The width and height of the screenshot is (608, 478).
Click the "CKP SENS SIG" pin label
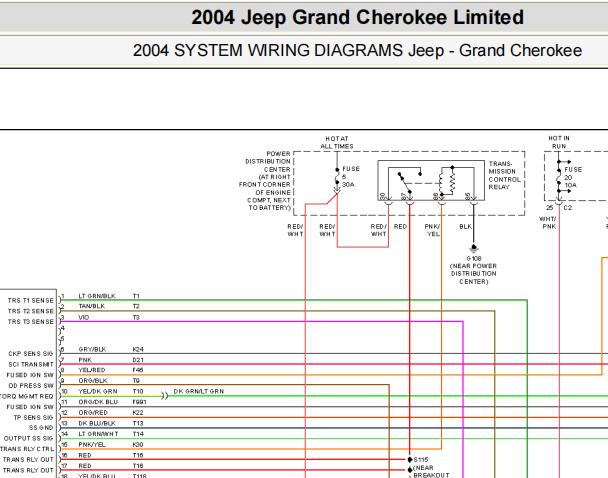(x=31, y=354)
